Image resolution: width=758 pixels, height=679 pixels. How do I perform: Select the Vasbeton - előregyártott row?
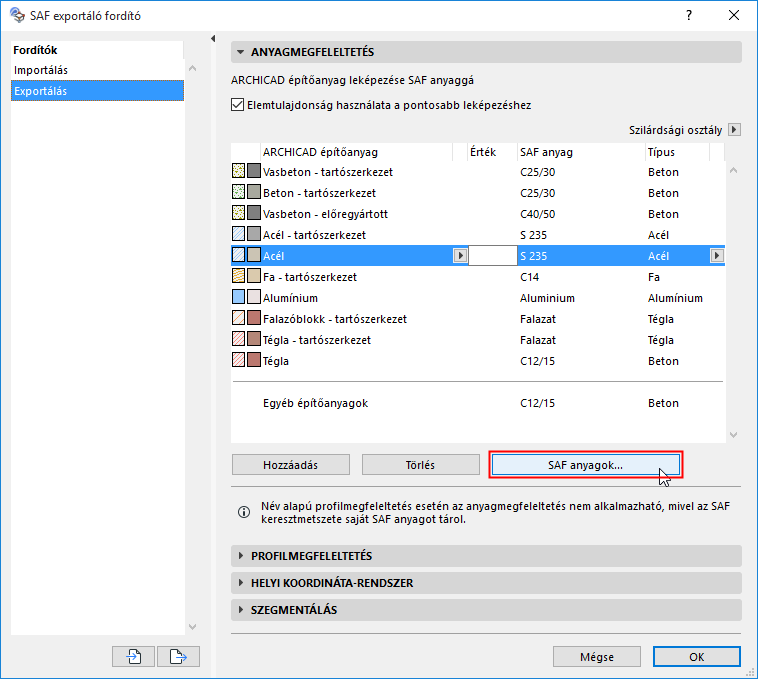point(478,214)
